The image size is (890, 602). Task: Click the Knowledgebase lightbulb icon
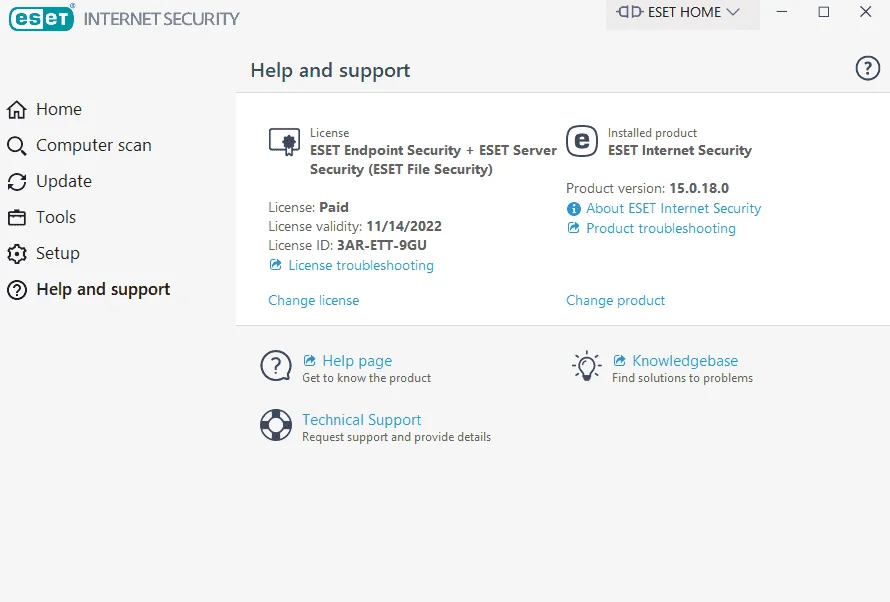point(586,366)
